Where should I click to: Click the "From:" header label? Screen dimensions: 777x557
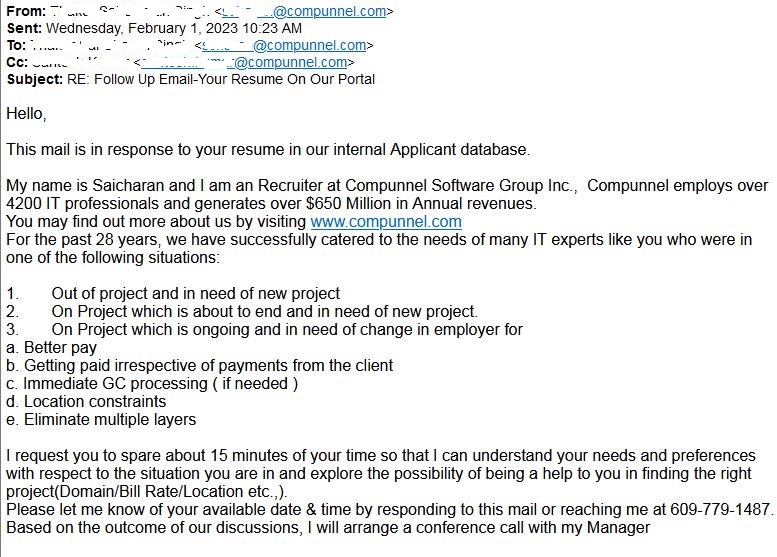pos(26,11)
